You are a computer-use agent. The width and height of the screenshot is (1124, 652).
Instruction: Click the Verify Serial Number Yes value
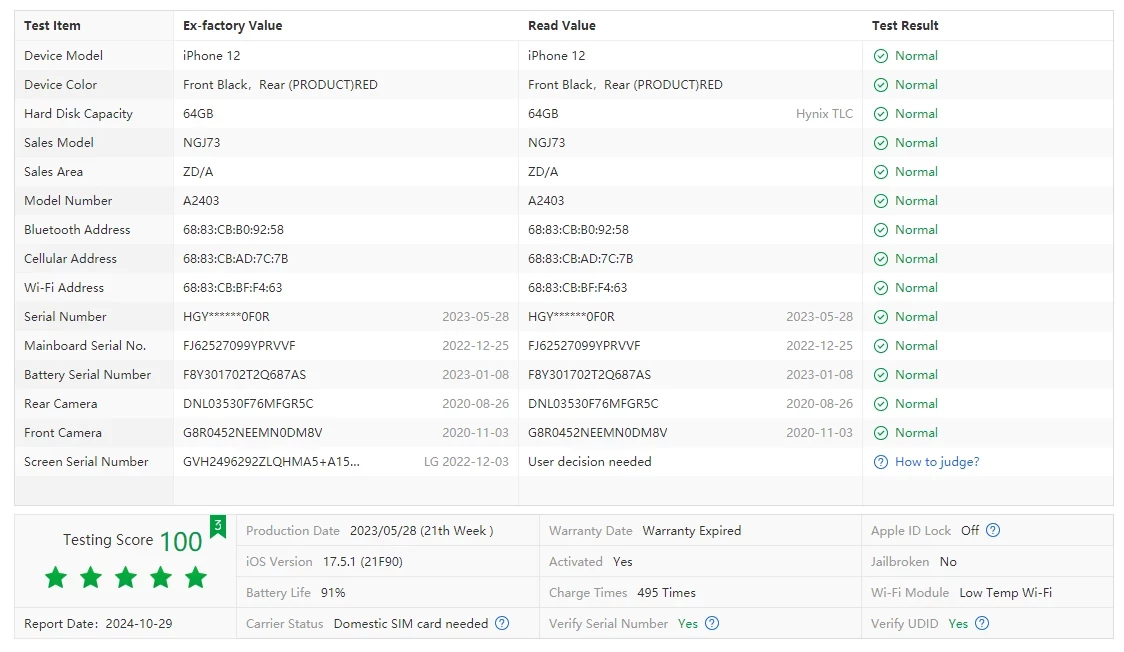[x=687, y=624]
